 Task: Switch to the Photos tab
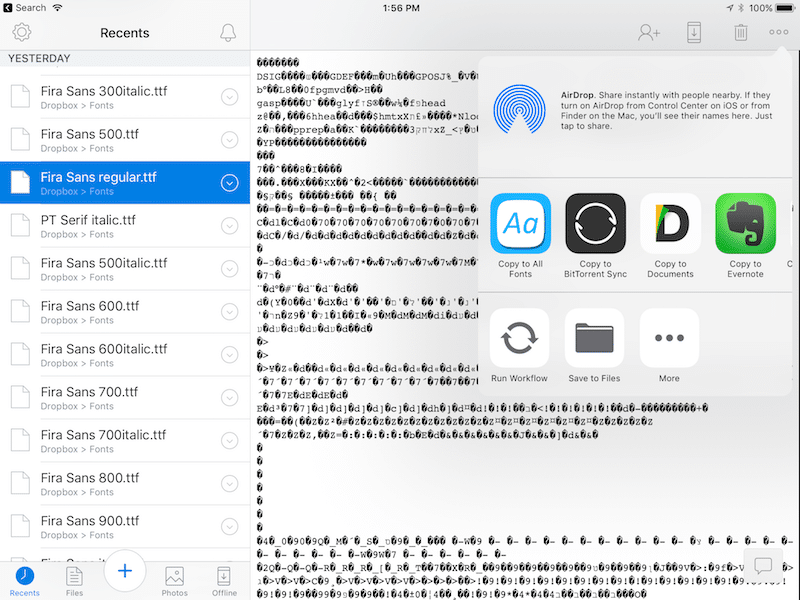(x=174, y=577)
